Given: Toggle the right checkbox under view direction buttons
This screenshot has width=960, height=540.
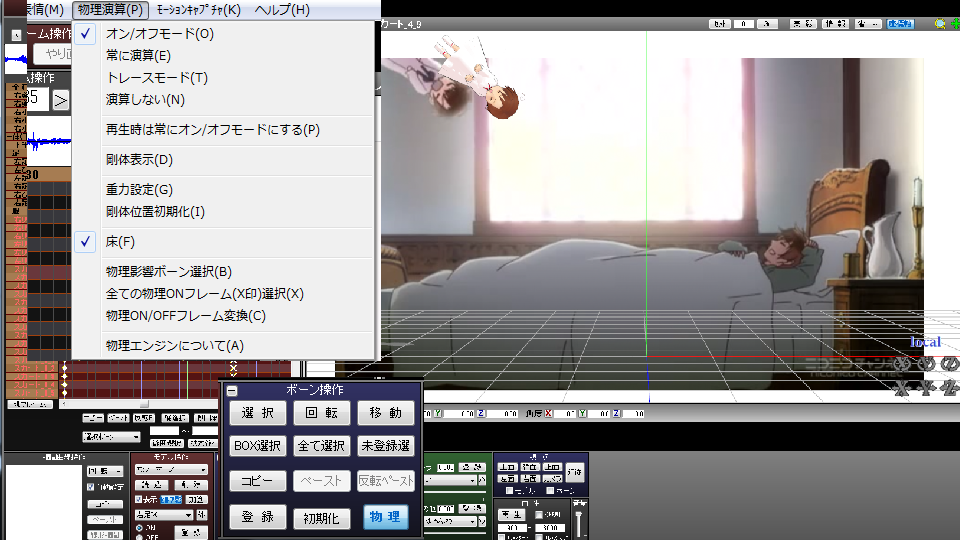Looking at the screenshot, I should point(550,490).
